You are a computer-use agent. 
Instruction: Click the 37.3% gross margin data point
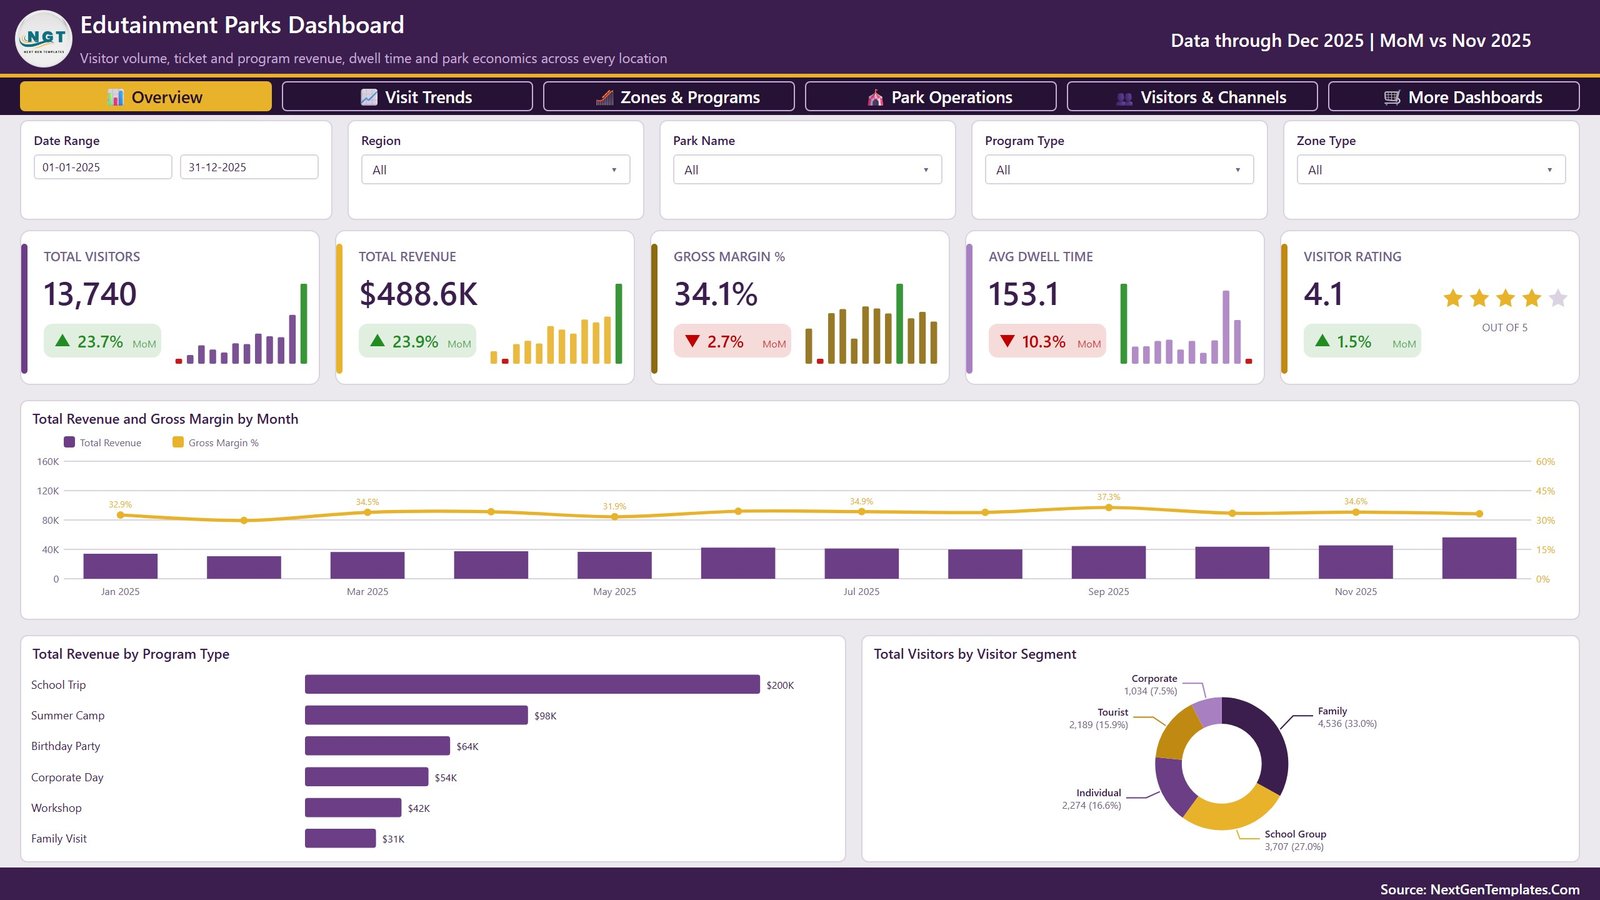(1108, 508)
